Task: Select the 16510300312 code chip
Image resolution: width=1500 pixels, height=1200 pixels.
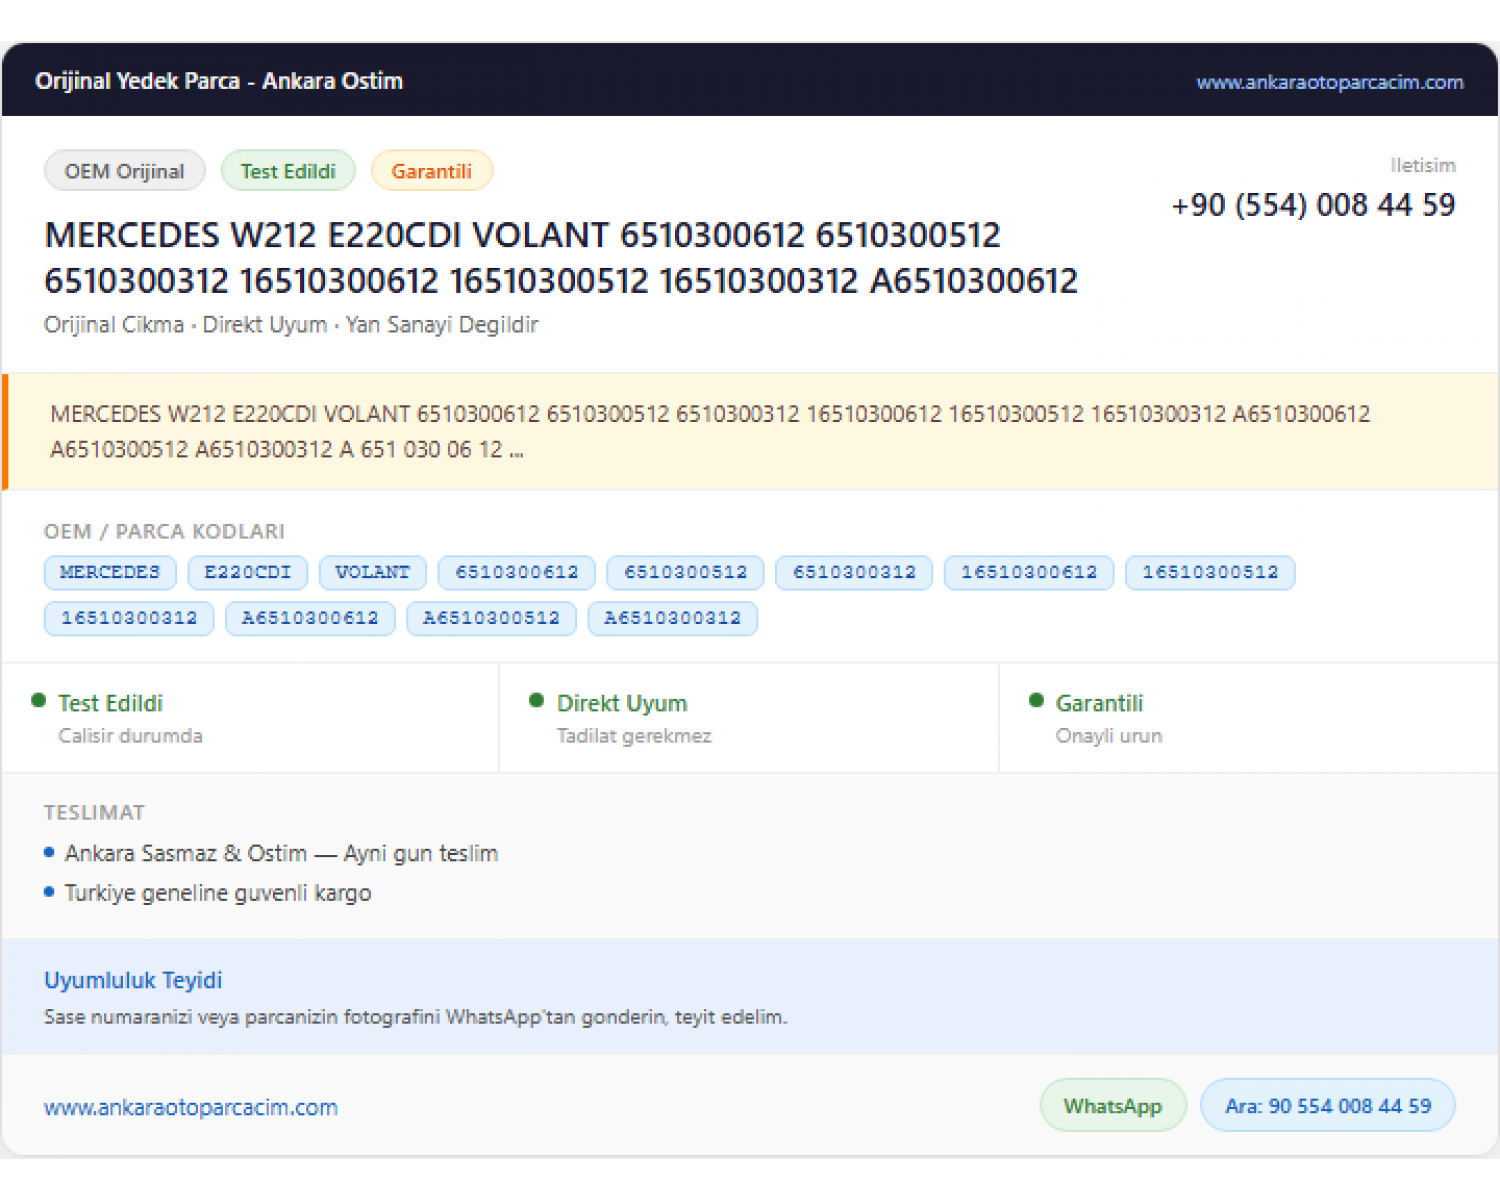Action: tap(129, 619)
